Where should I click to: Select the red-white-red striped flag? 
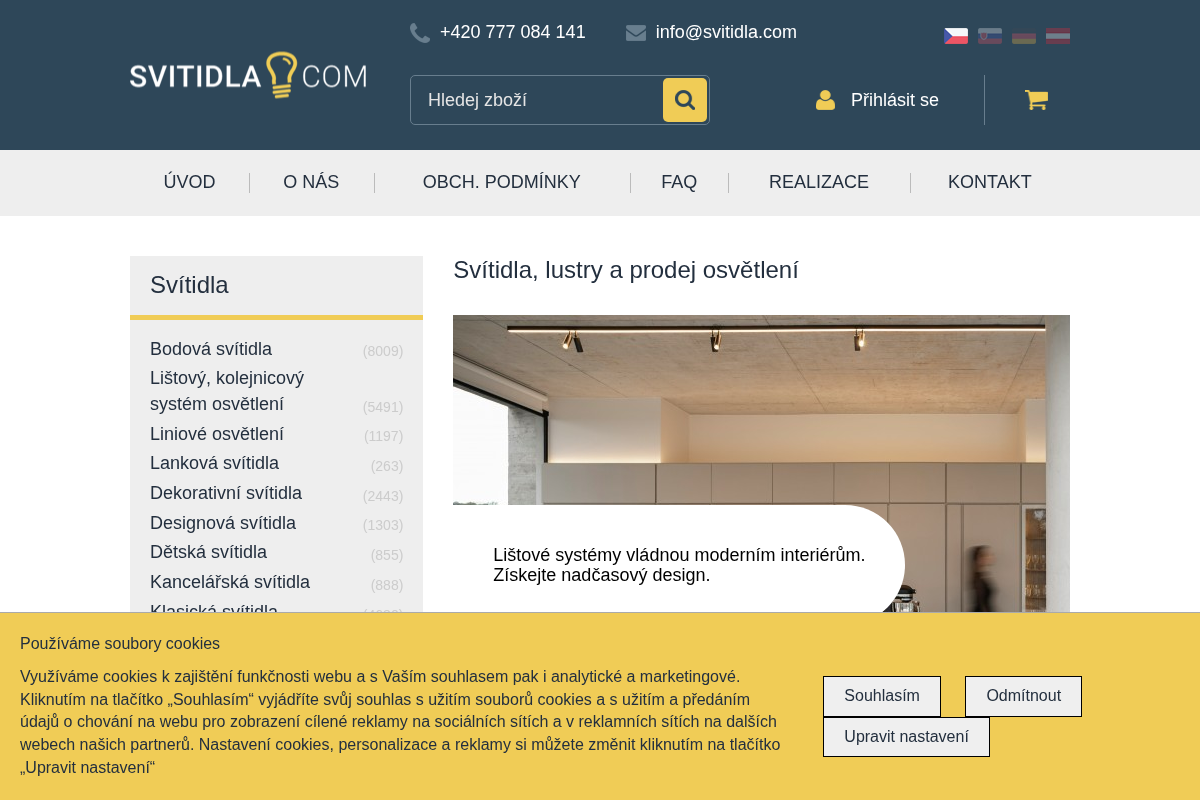coord(1058,36)
